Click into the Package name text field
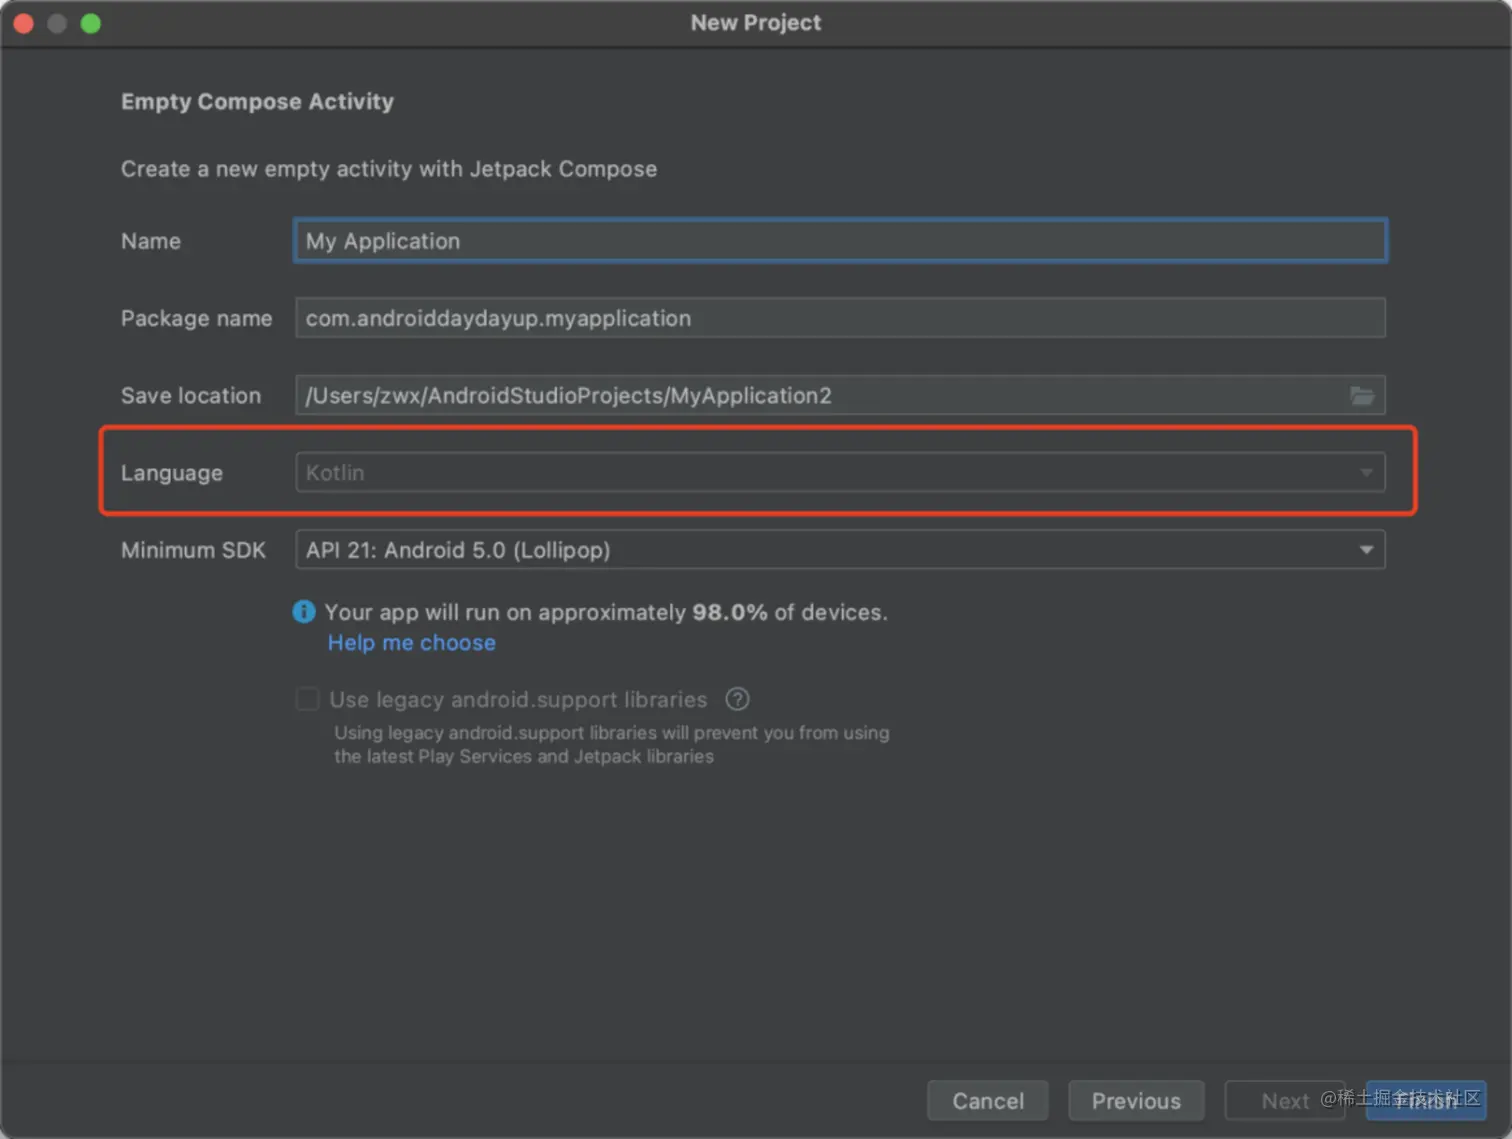This screenshot has width=1512, height=1139. pos(840,318)
